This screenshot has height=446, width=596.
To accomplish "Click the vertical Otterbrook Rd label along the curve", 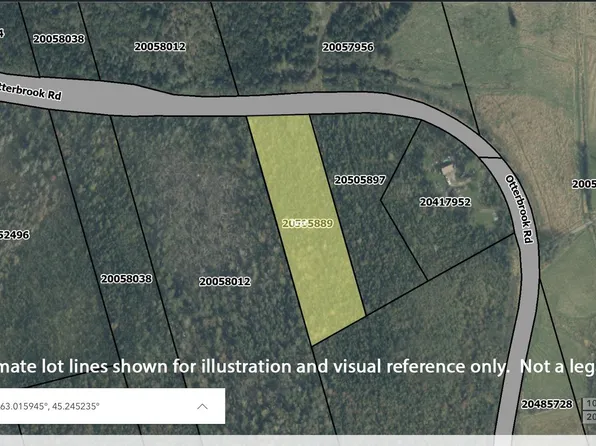I will [x=520, y=208].
